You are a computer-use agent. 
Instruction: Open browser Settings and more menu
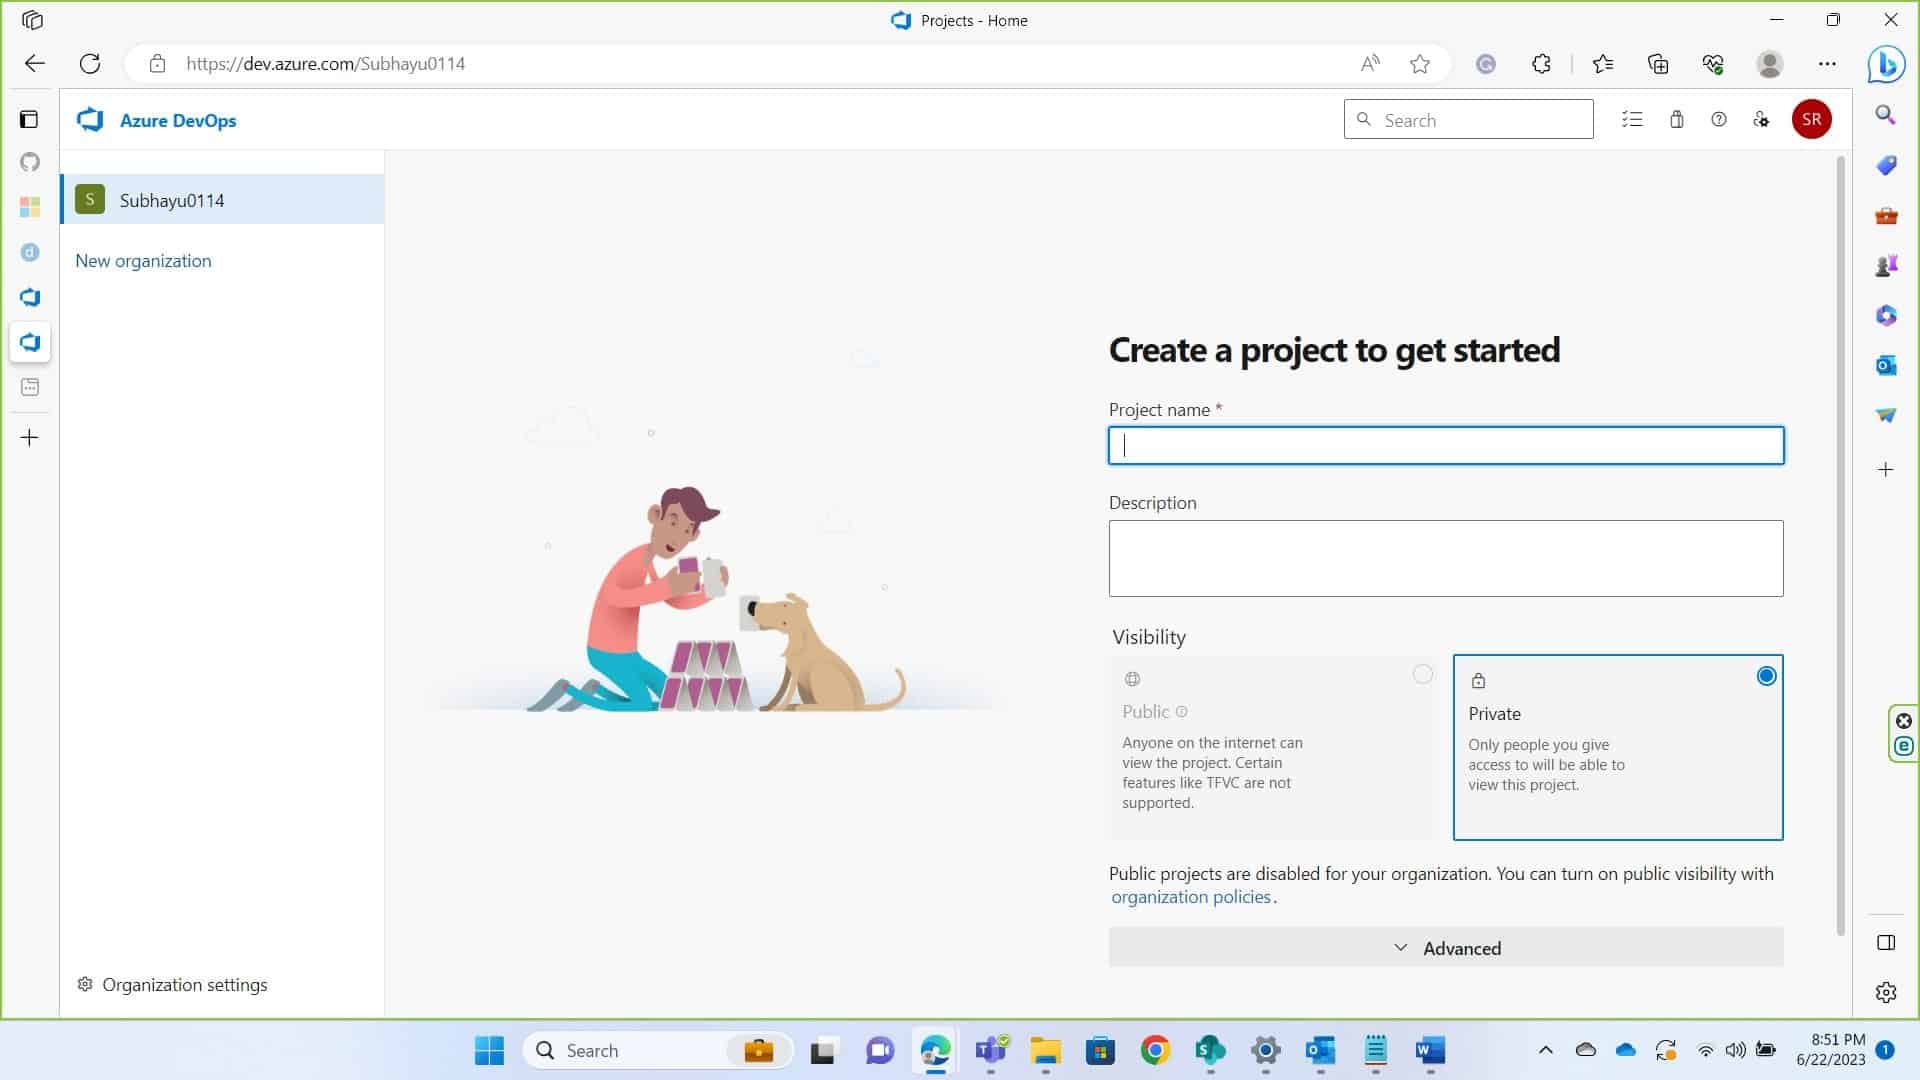(x=1827, y=64)
